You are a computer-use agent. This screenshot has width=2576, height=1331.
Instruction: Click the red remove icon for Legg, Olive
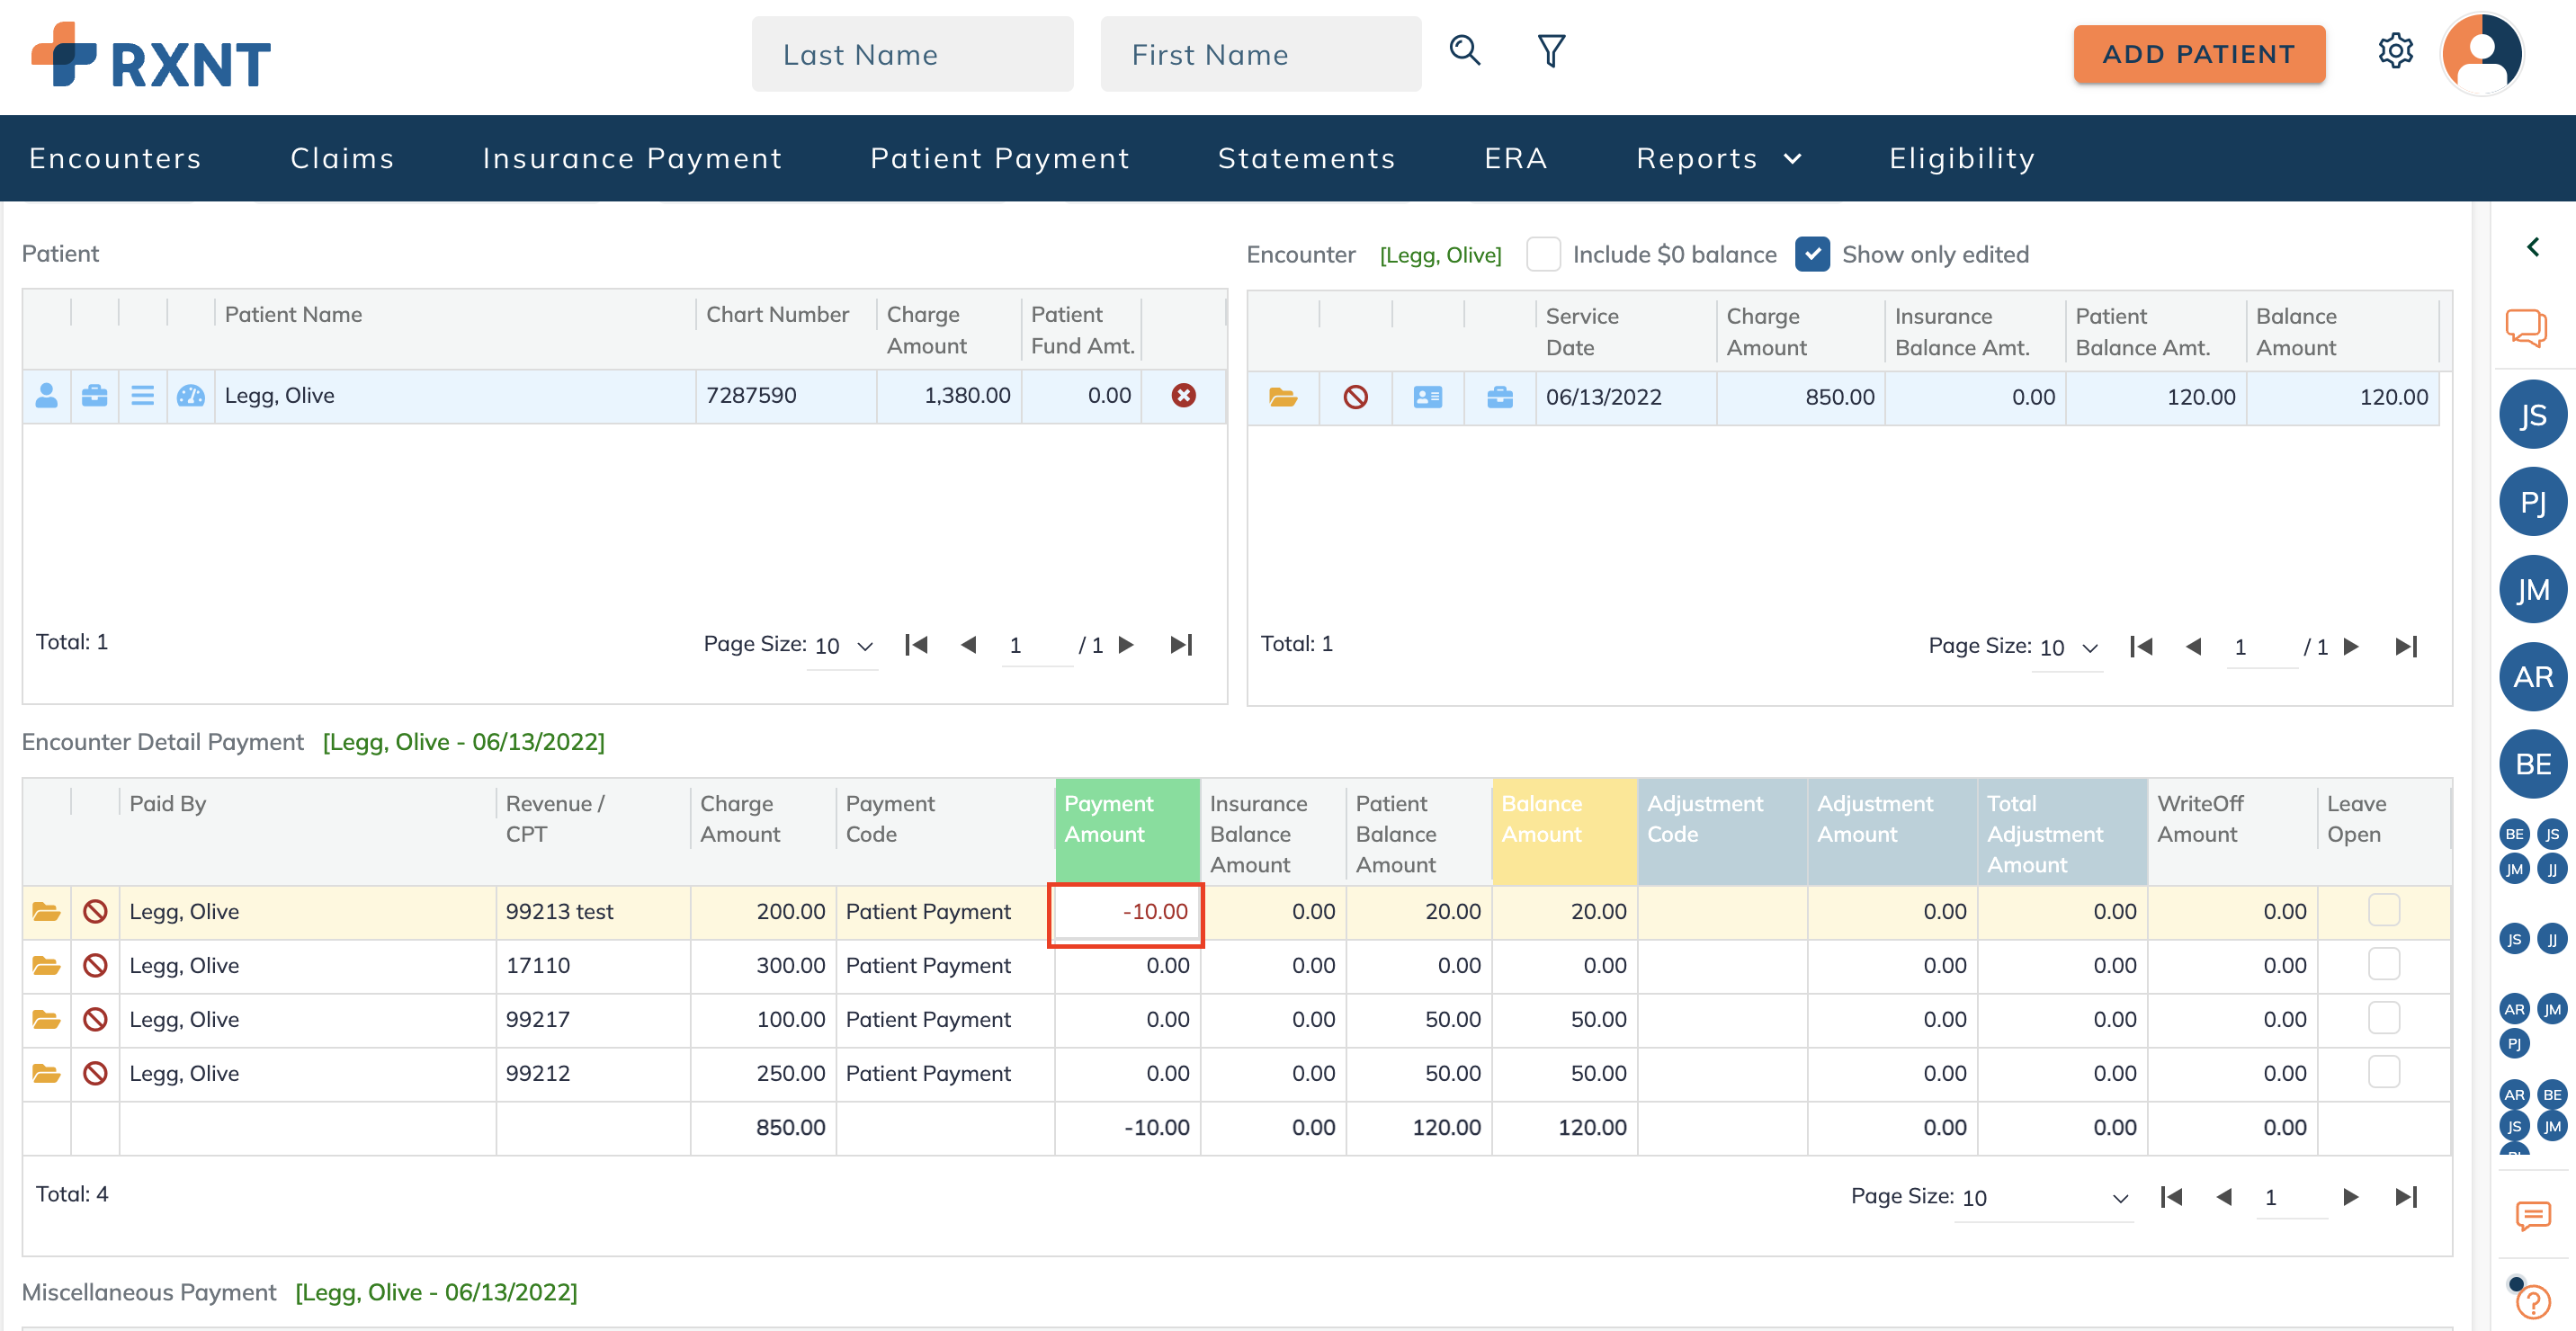tap(1183, 396)
